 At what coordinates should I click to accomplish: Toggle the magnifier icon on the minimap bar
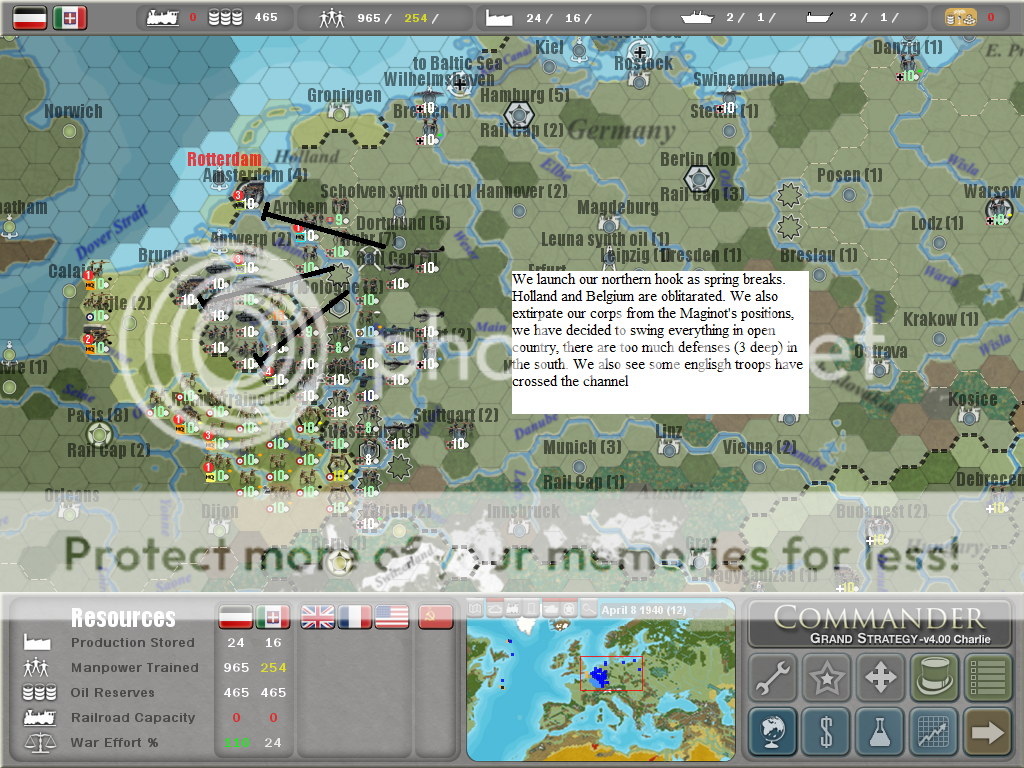point(588,608)
